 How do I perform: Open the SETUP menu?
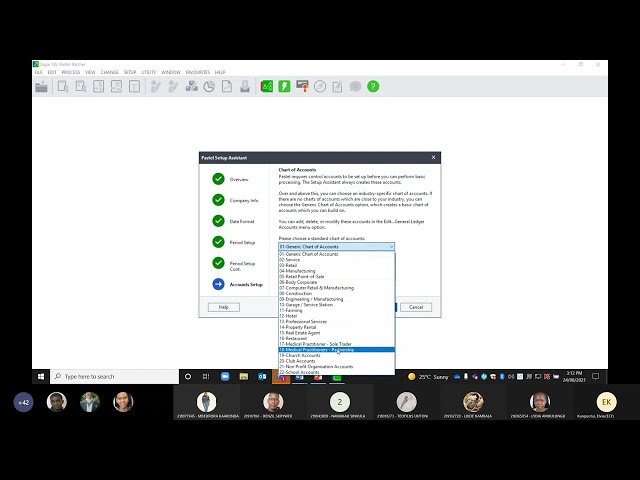tap(130, 72)
